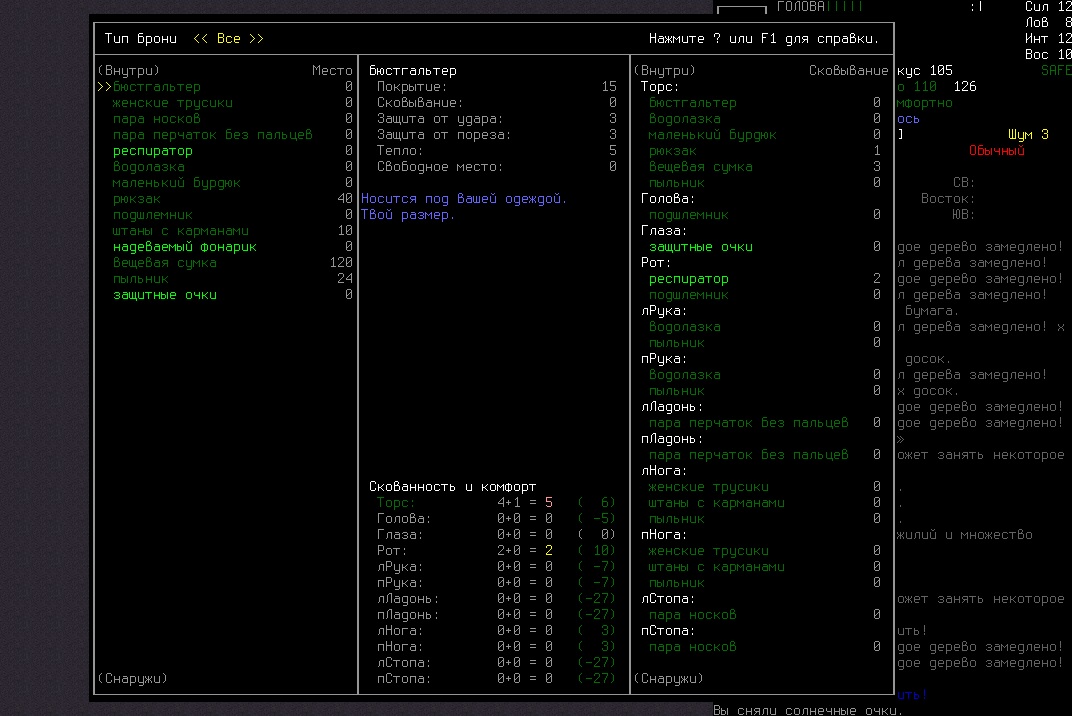Click 'защитные очки' under Глаза in right panel
This screenshot has width=1072, height=716.
[x=701, y=246]
